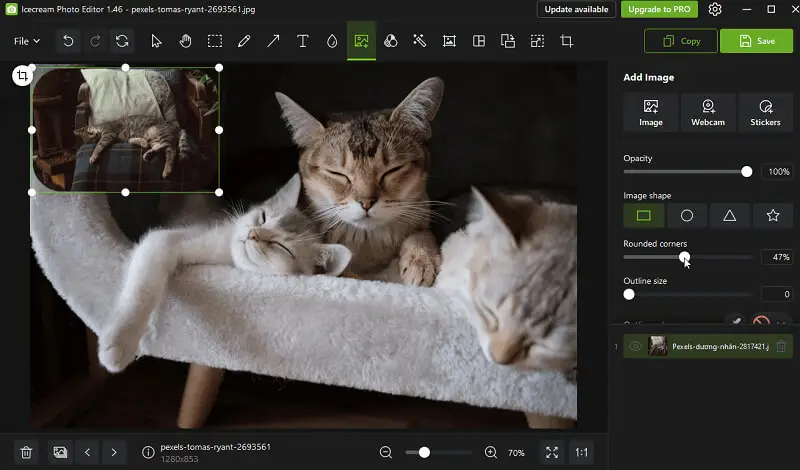Click the zoom out magnifier
The width and height of the screenshot is (800, 470).
(386, 453)
